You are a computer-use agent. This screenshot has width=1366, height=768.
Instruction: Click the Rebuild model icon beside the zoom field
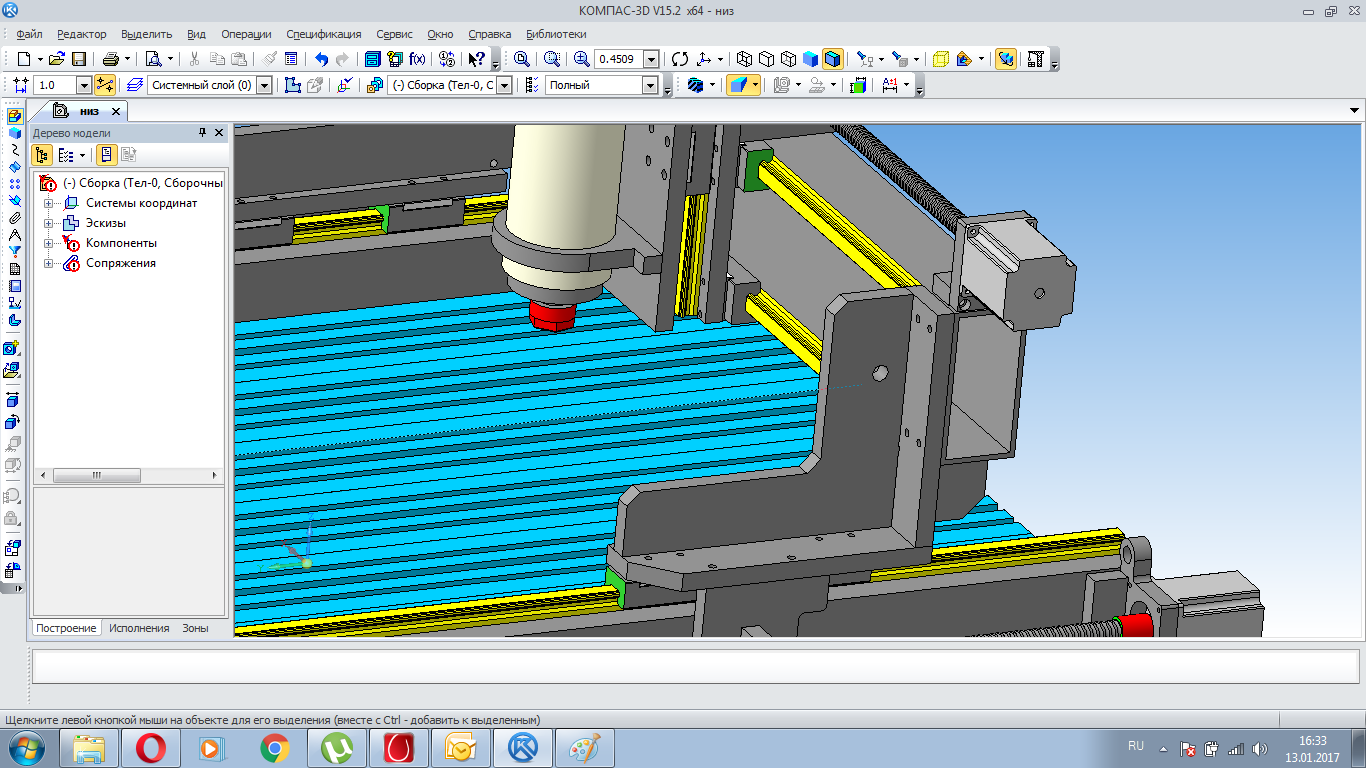tap(680, 59)
